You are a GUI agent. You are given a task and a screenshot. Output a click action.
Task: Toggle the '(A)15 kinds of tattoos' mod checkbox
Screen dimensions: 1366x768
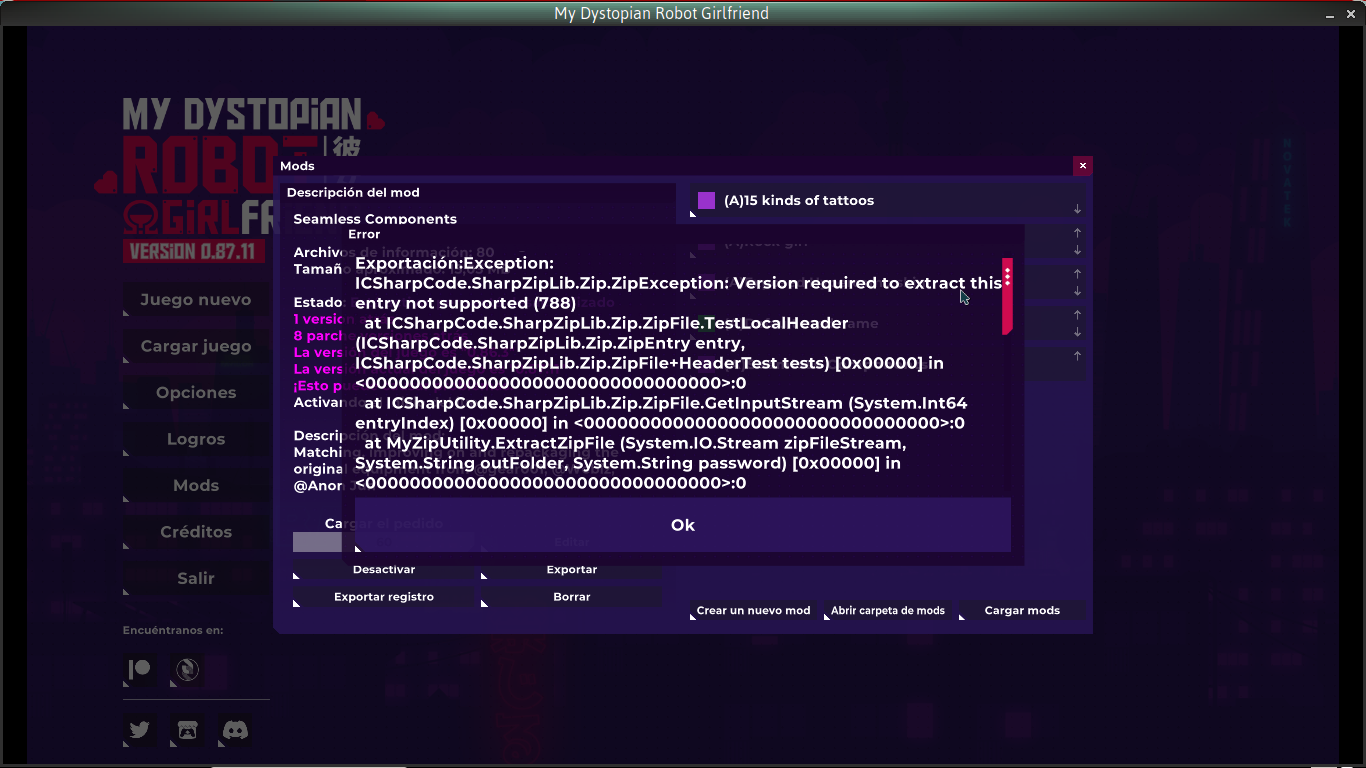(706, 200)
